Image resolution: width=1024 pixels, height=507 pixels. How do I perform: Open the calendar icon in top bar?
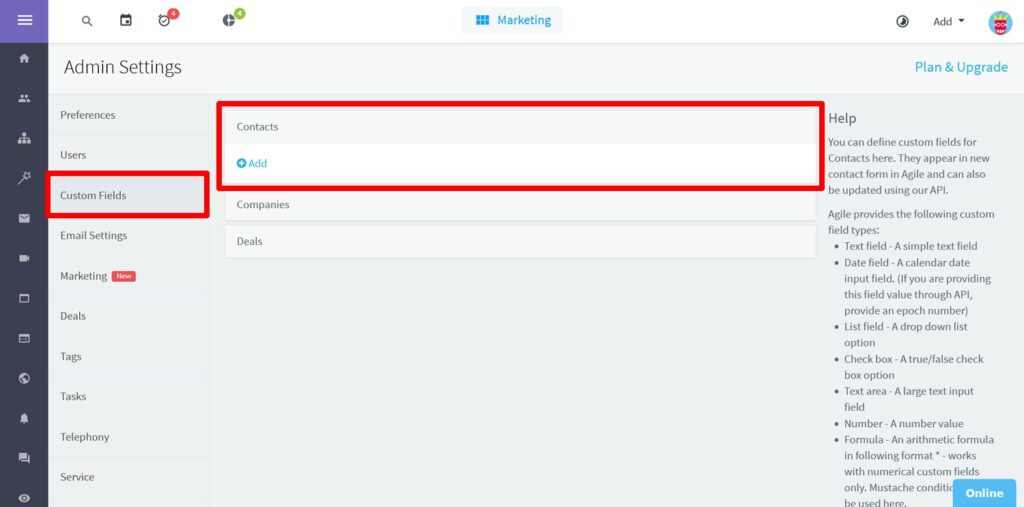(126, 21)
